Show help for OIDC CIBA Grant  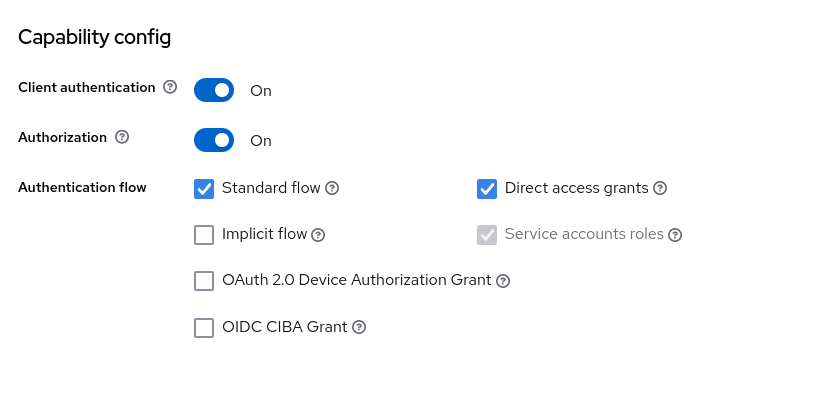tap(359, 327)
